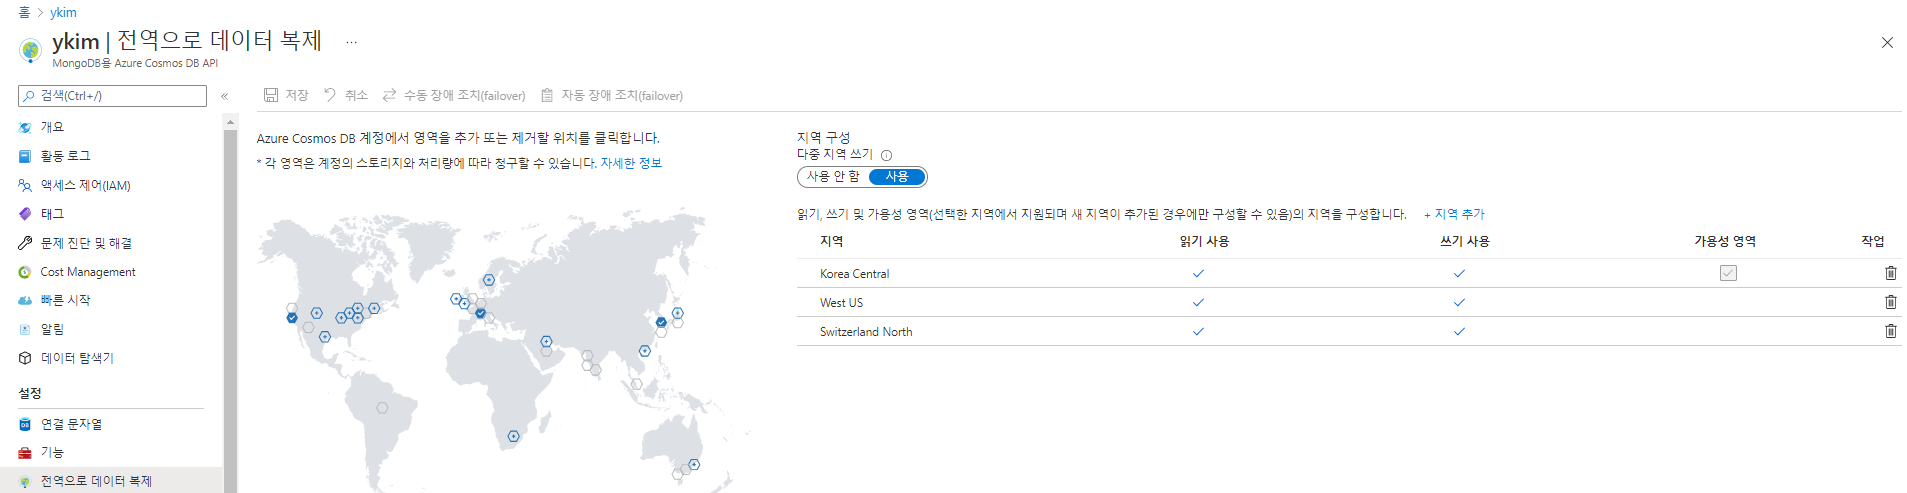
Task: Open 자세한 정보 learn more link
Action: coord(631,163)
